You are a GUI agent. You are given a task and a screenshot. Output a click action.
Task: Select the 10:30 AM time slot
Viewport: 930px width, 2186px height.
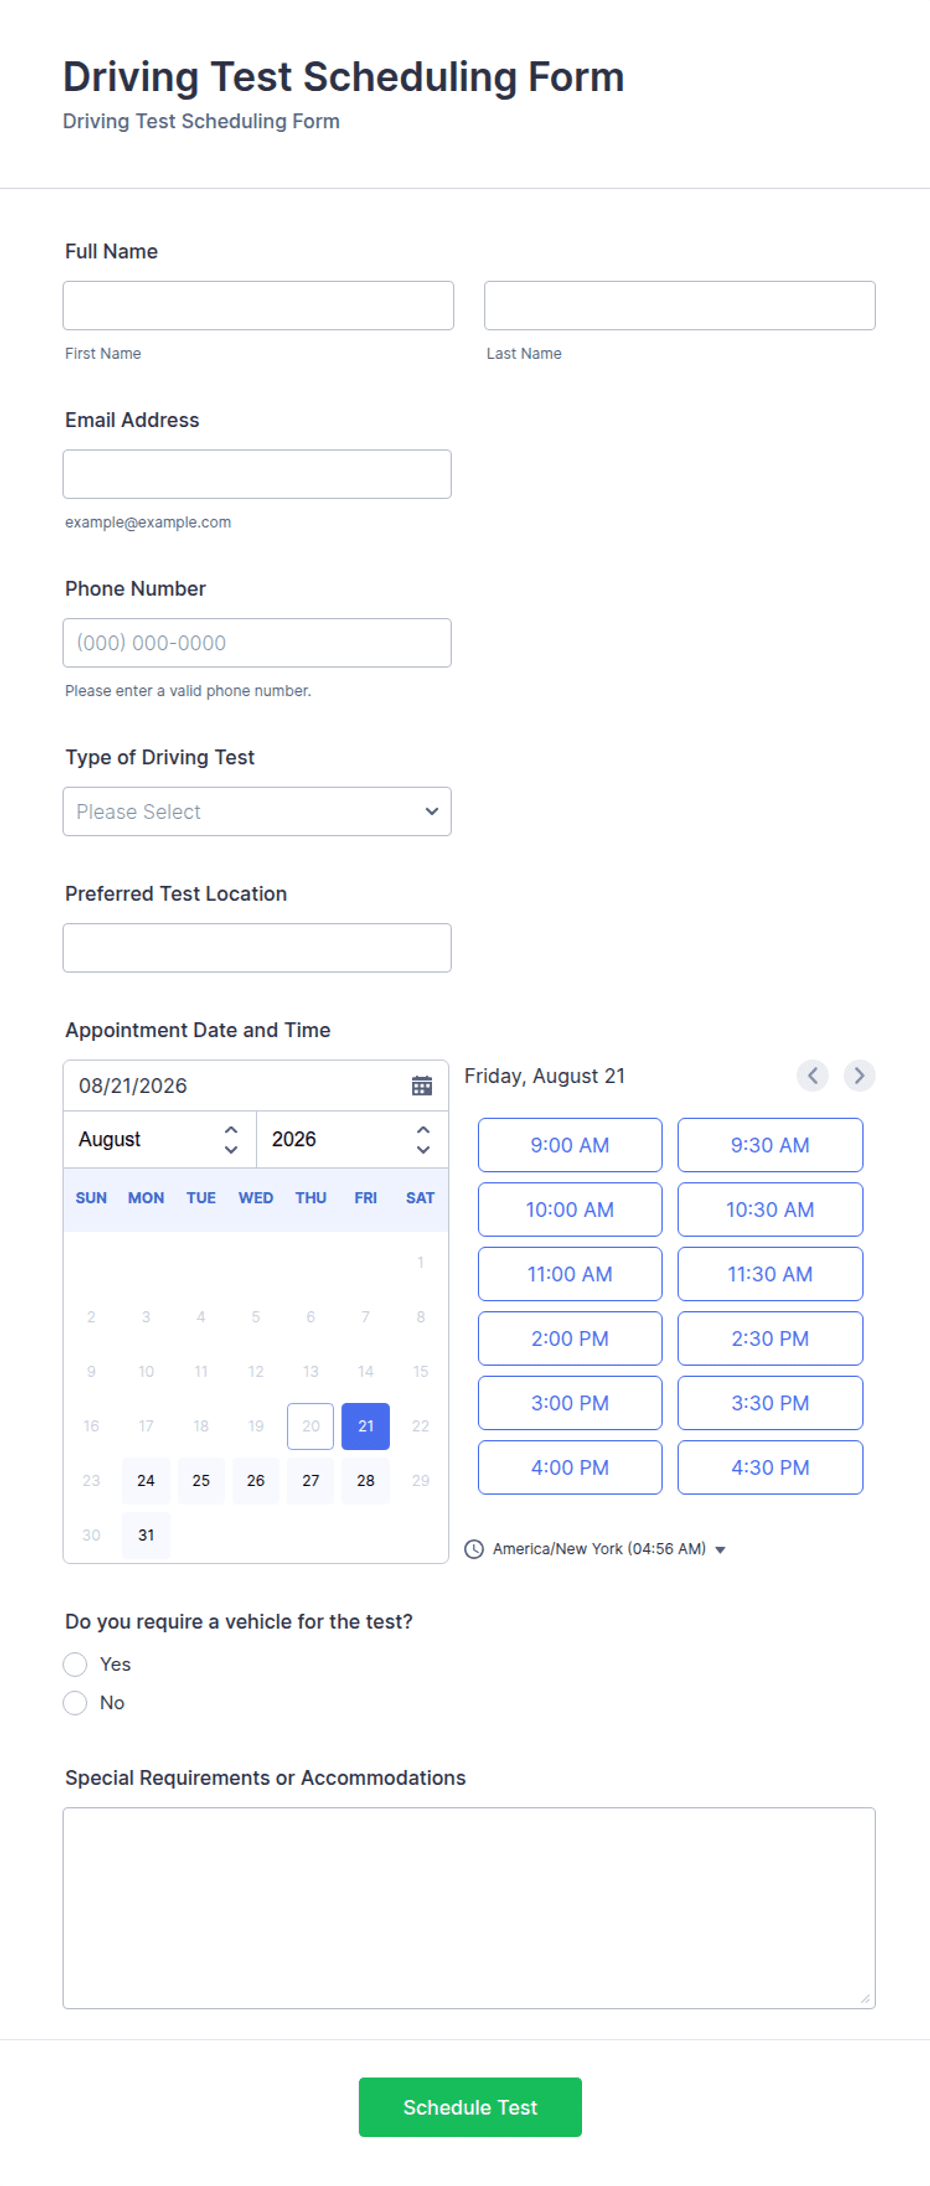[770, 1210]
